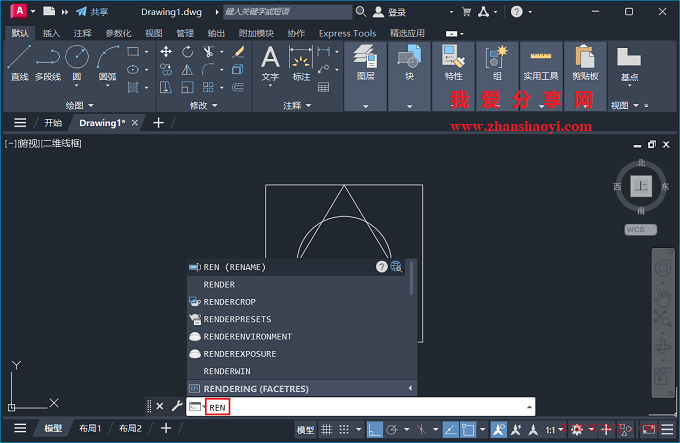680x443 pixels.
Task: Select the Line (直线) tool
Action: pos(19,63)
